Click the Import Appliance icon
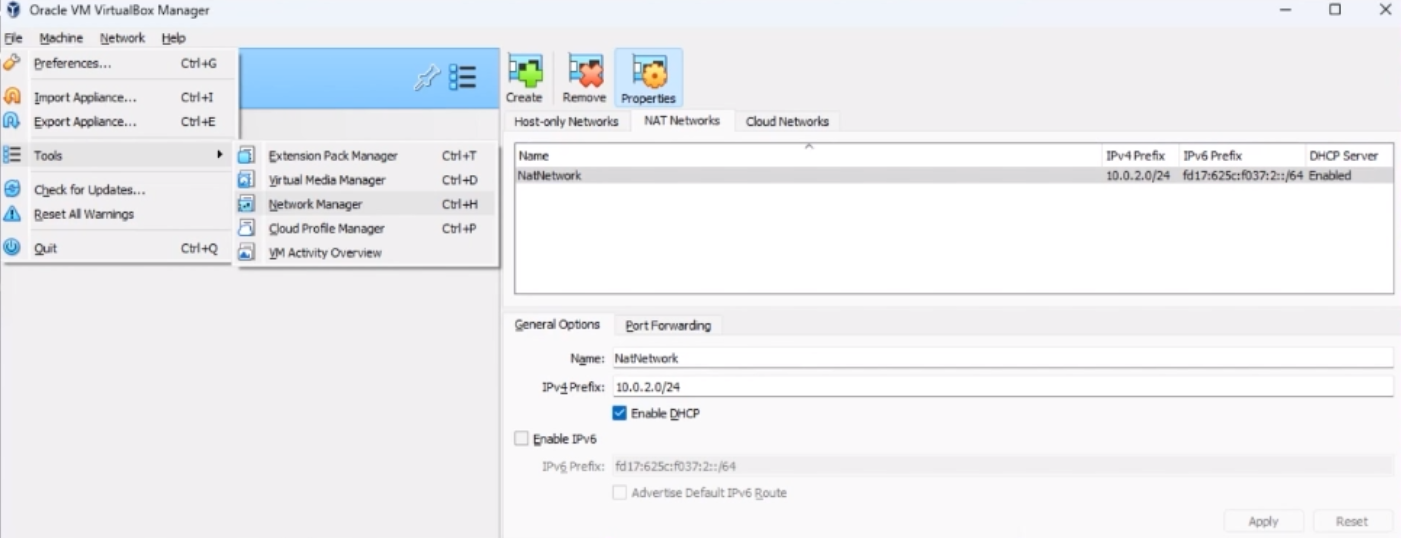1401x538 pixels. point(12,97)
